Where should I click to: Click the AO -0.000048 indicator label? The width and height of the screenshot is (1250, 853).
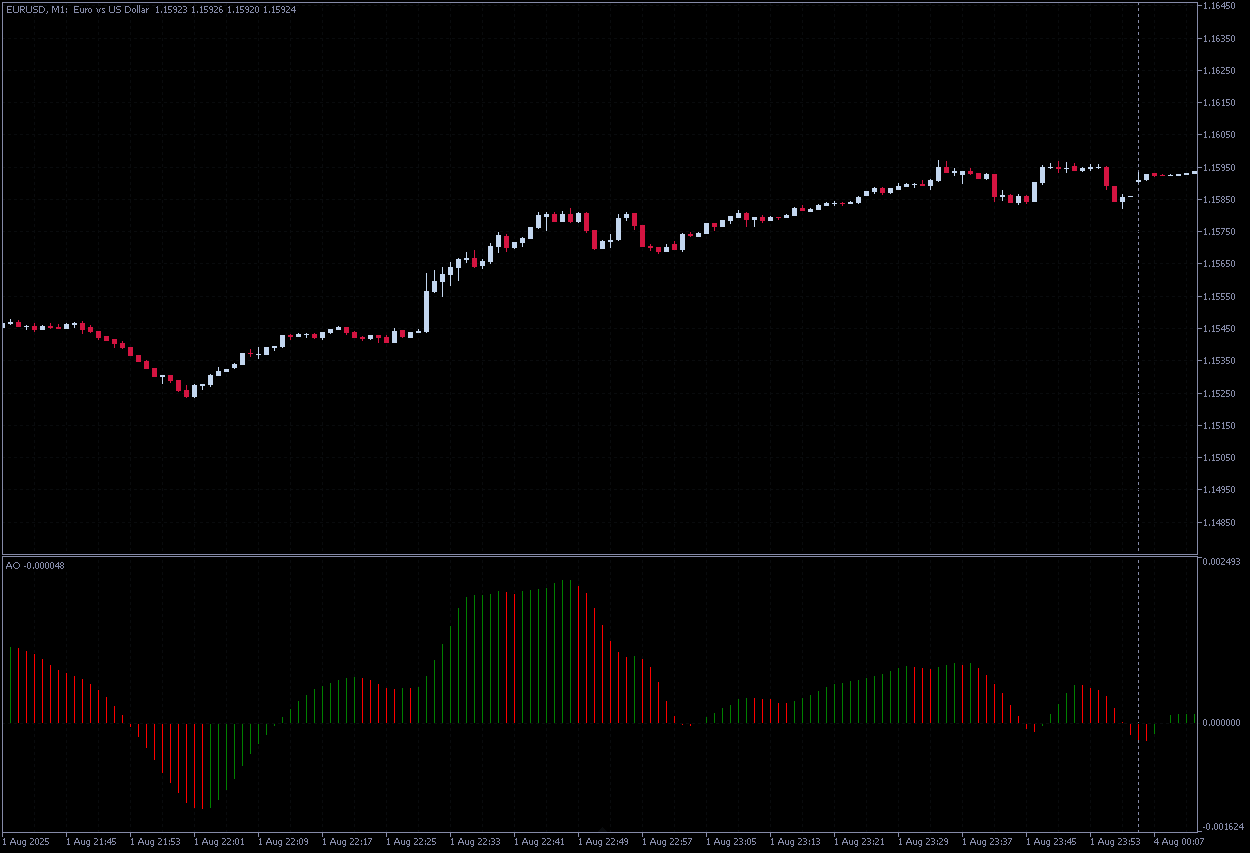(35, 566)
